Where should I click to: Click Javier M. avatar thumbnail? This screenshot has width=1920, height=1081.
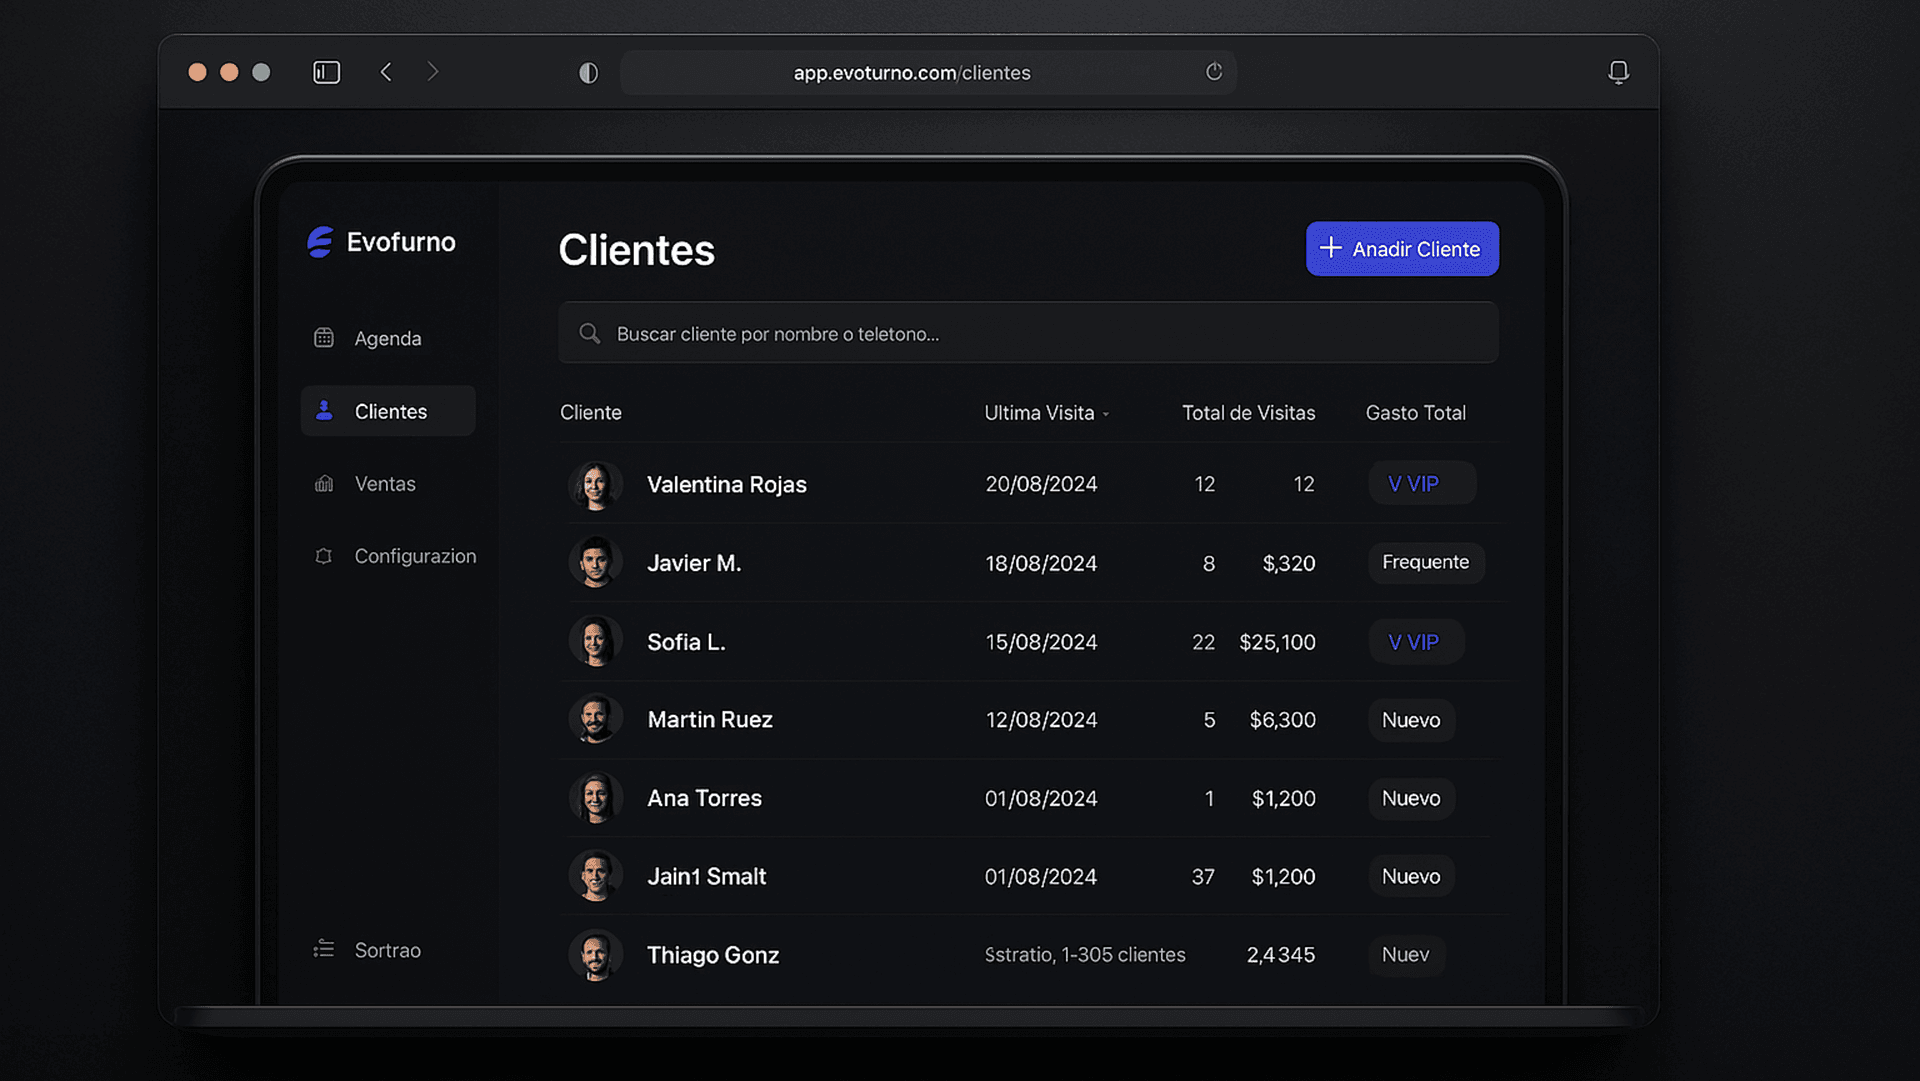[596, 563]
